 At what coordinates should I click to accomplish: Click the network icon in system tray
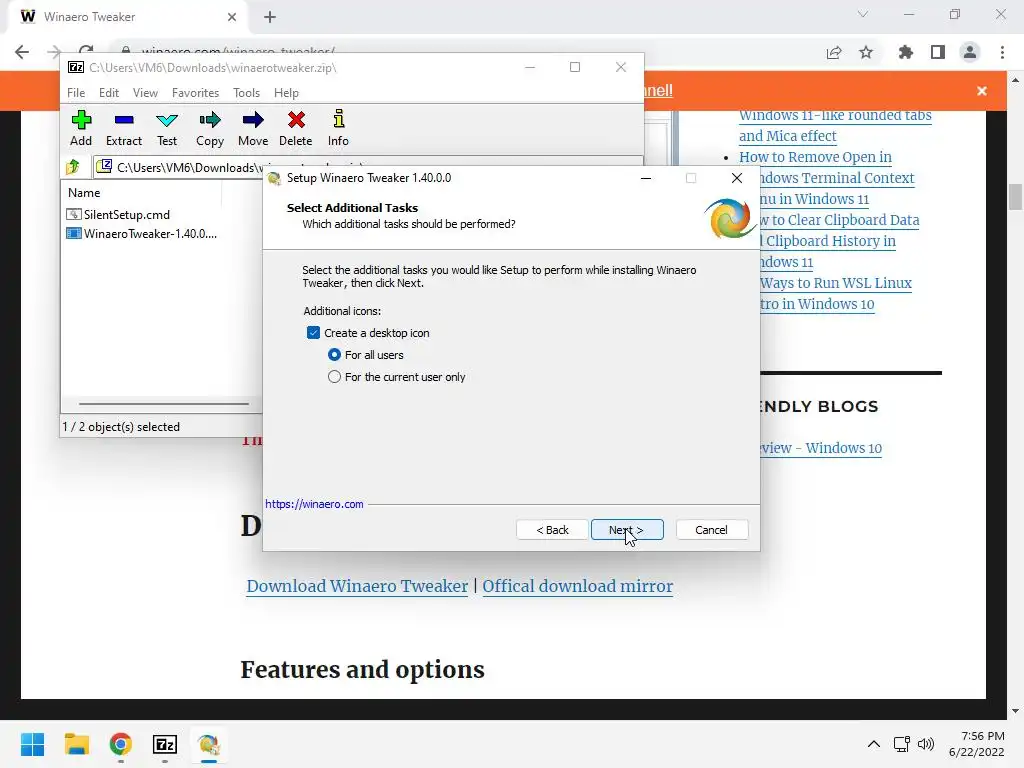click(902, 744)
